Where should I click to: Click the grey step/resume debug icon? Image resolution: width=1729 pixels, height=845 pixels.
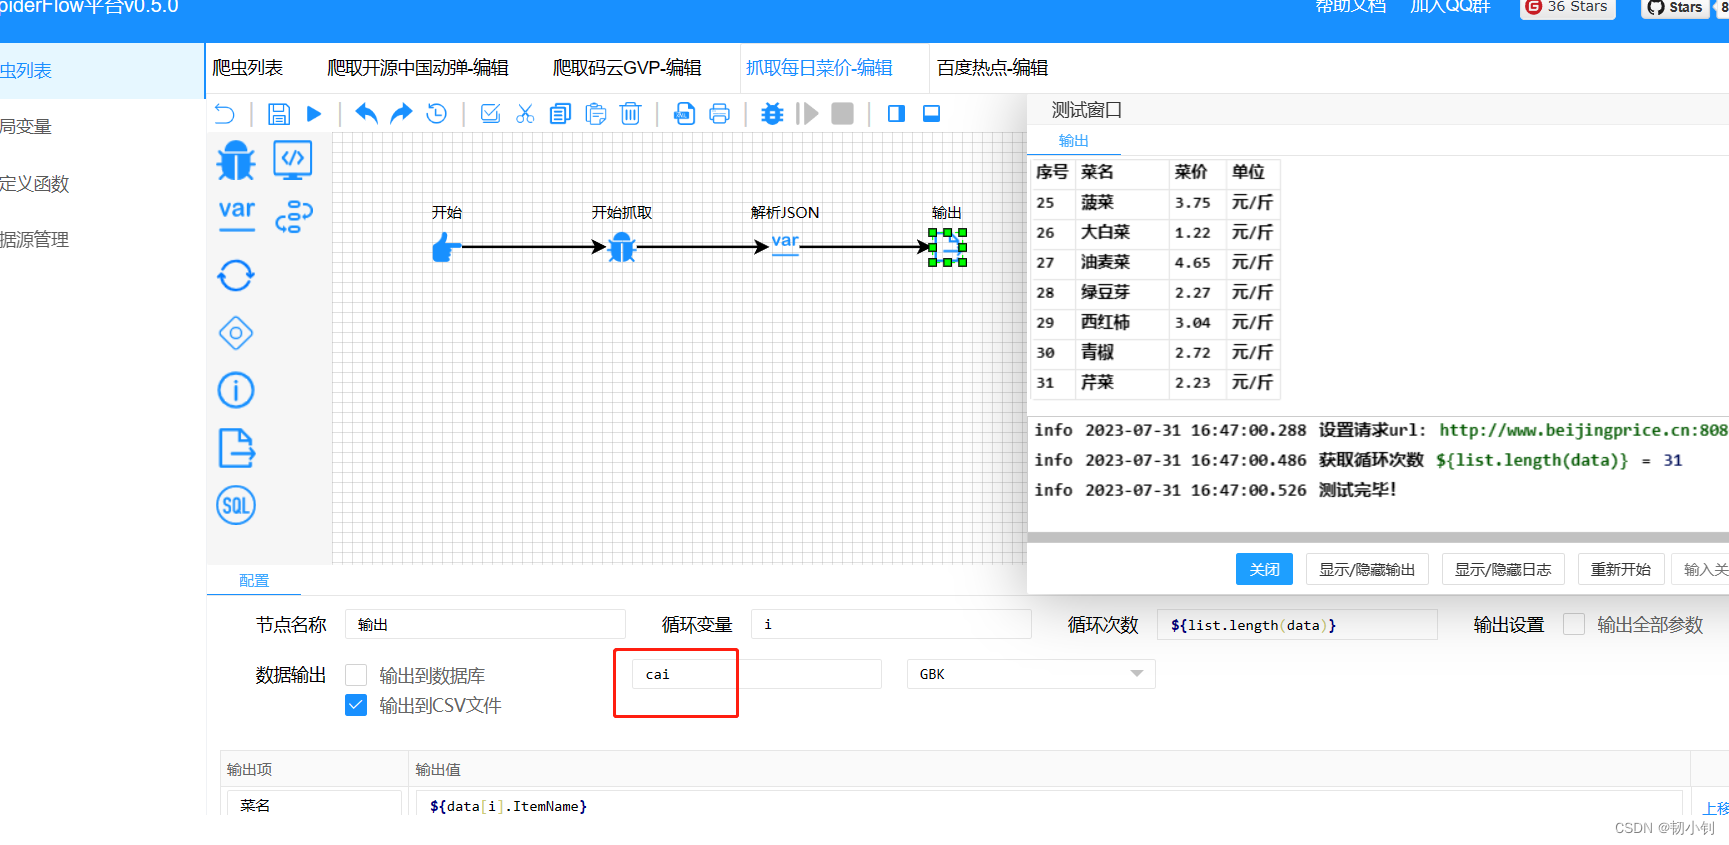point(808,114)
